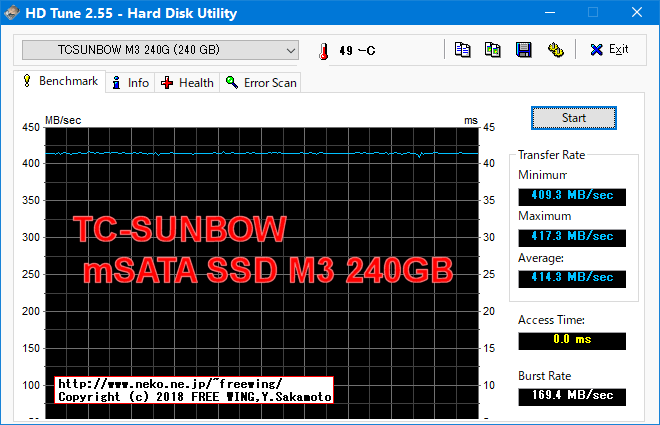
Task: Click the thermometer temperature icon
Action: (x=323, y=51)
